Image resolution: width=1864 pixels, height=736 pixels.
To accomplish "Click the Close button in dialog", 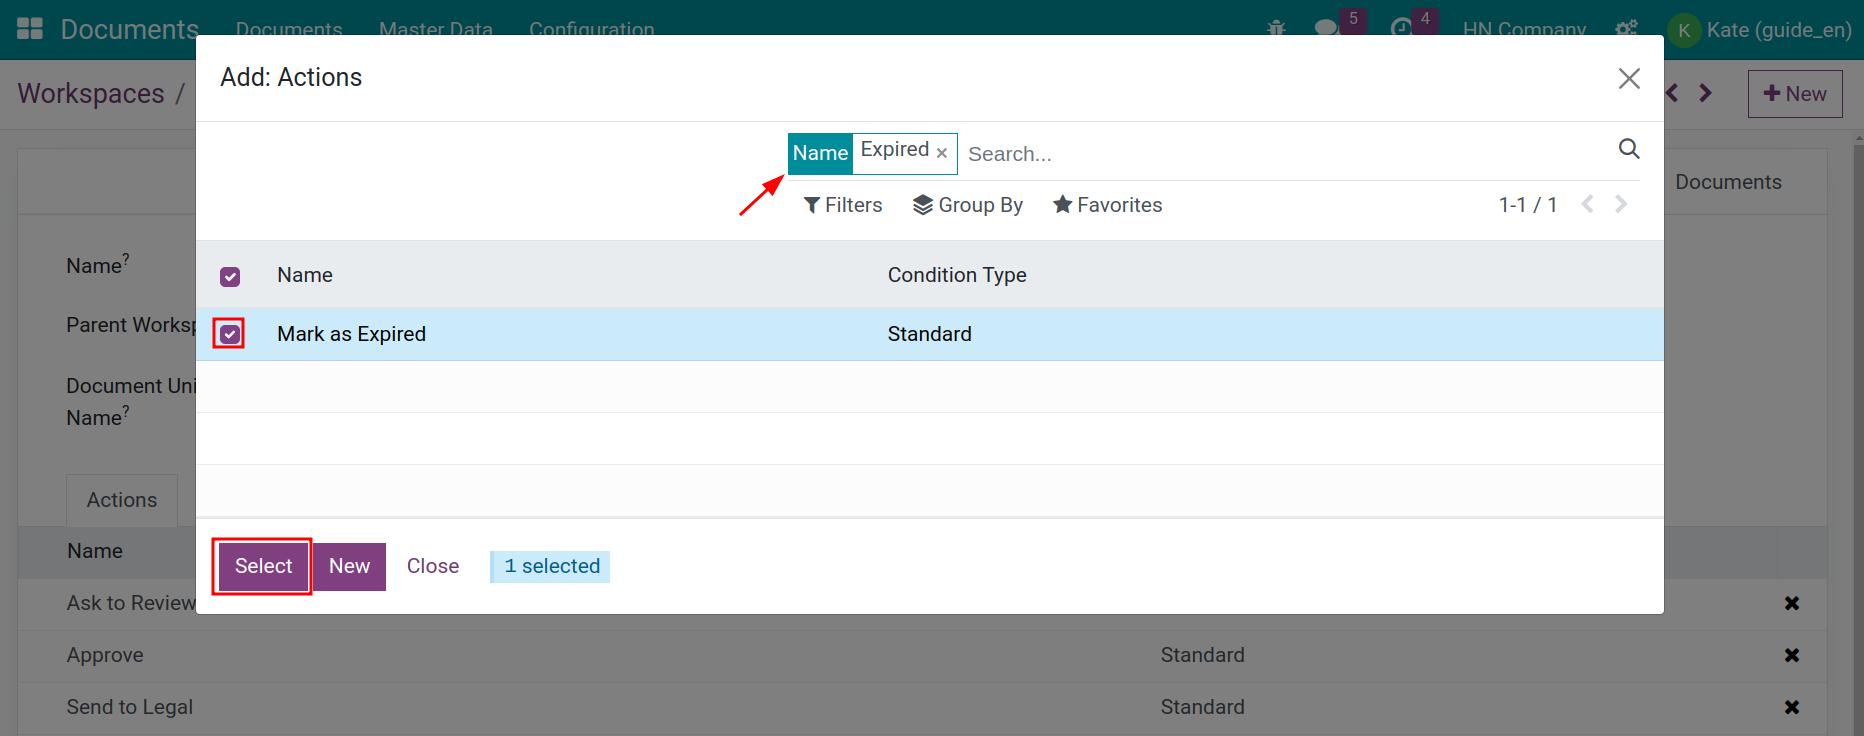I will (433, 566).
